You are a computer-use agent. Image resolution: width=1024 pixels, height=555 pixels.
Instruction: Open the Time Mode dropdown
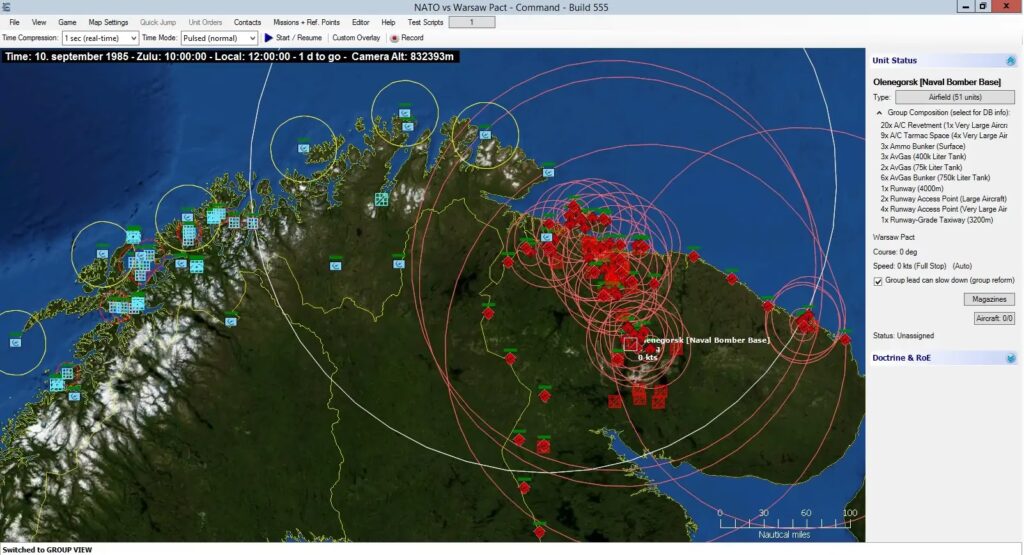coord(219,38)
